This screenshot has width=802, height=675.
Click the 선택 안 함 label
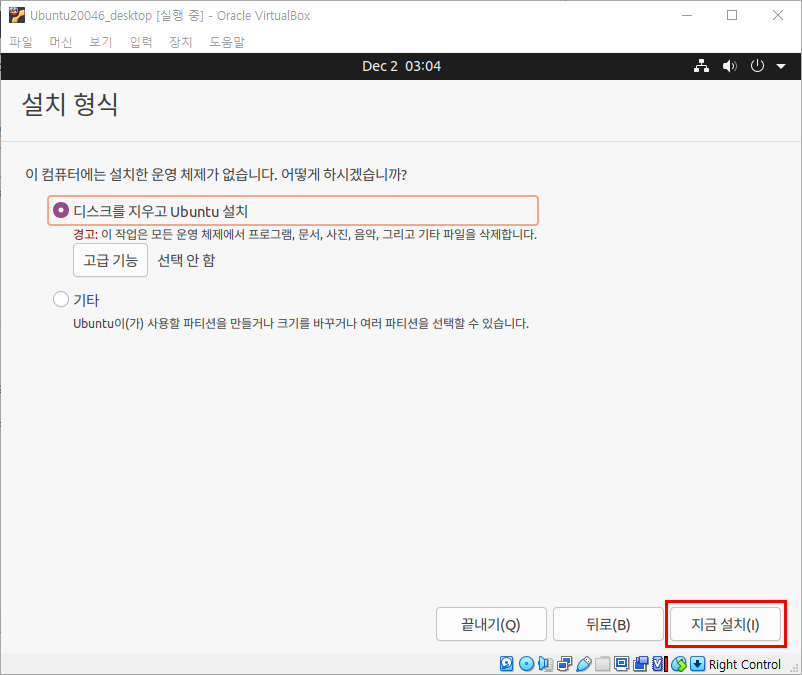pos(186,260)
